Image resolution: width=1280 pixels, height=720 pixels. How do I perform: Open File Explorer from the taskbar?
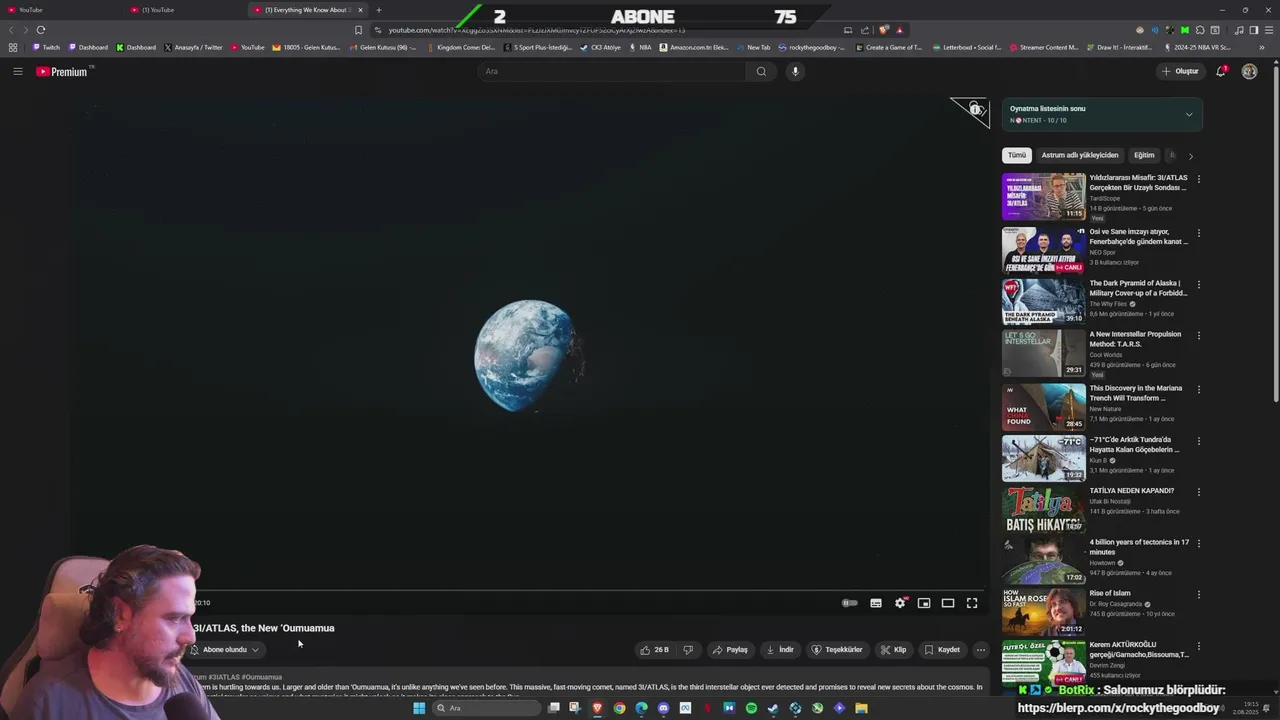coord(861,708)
